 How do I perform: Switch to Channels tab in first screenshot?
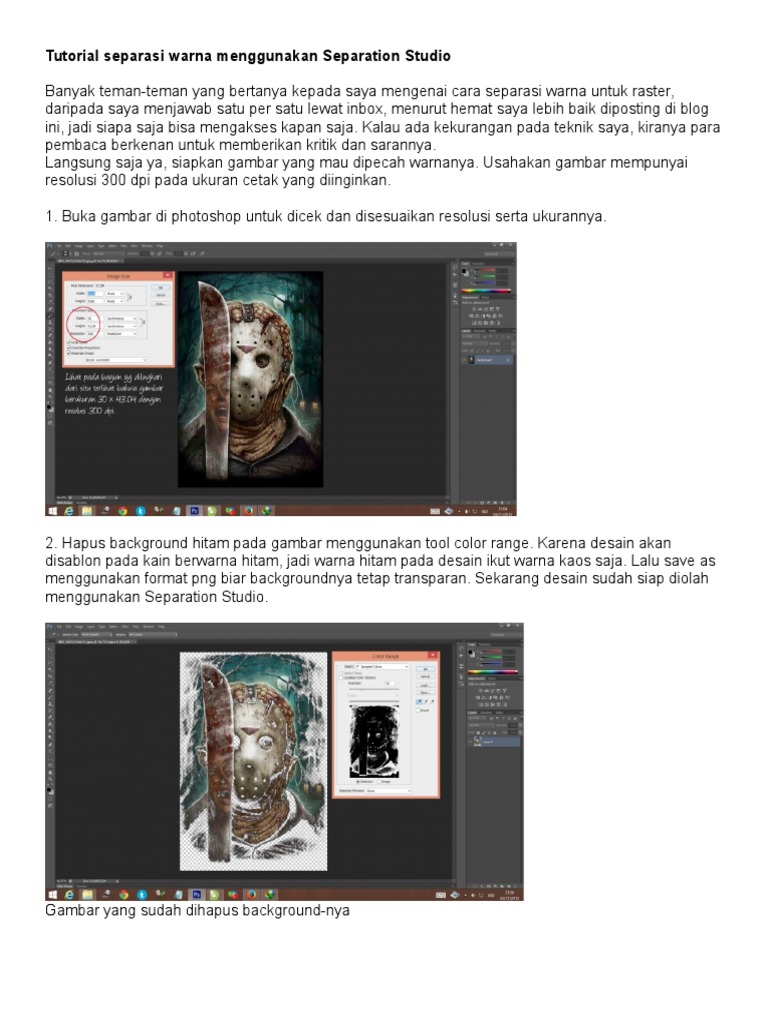[479, 331]
